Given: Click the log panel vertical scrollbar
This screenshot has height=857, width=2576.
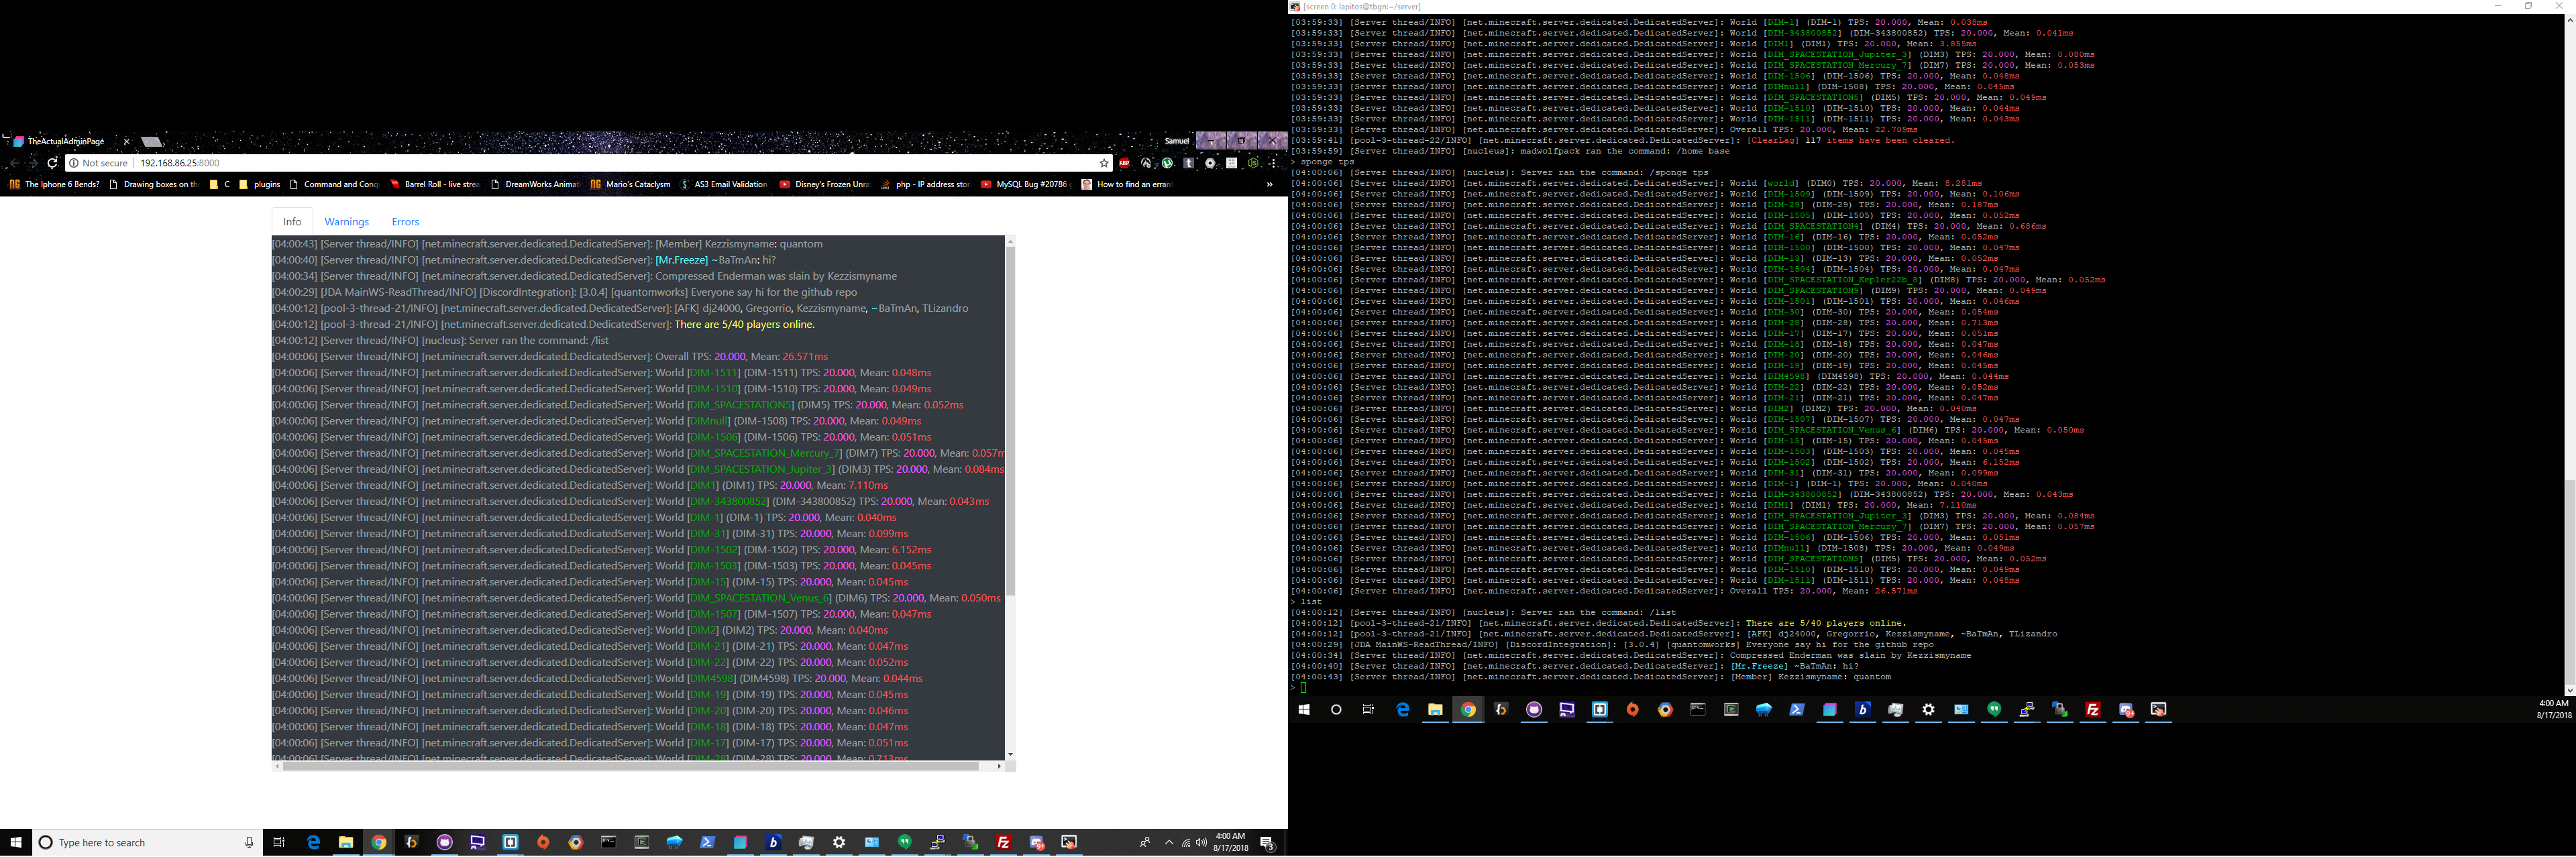Looking at the screenshot, I should click(x=1010, y=420).
